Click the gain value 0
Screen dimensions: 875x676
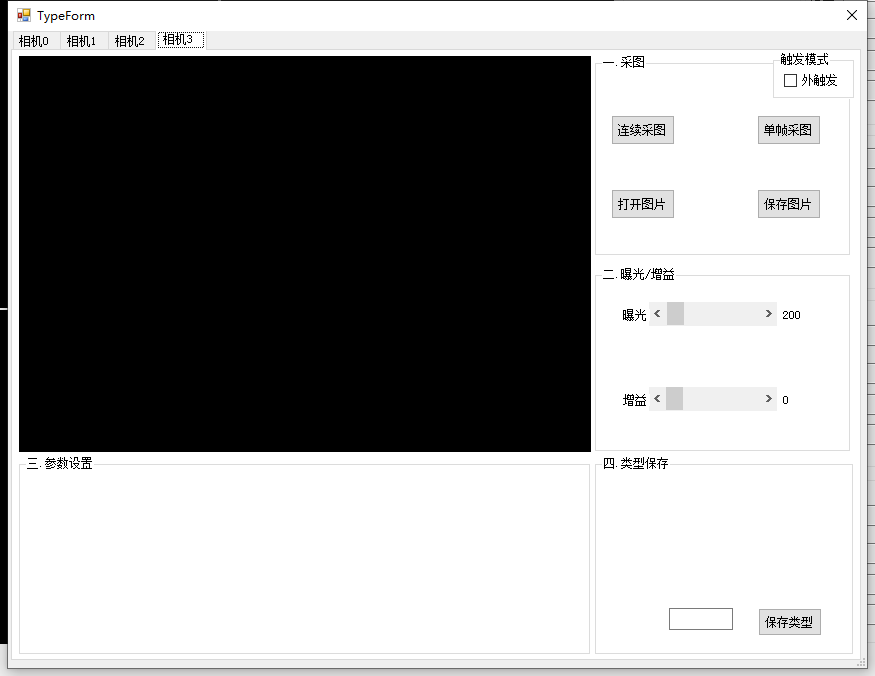coord(785,400)
